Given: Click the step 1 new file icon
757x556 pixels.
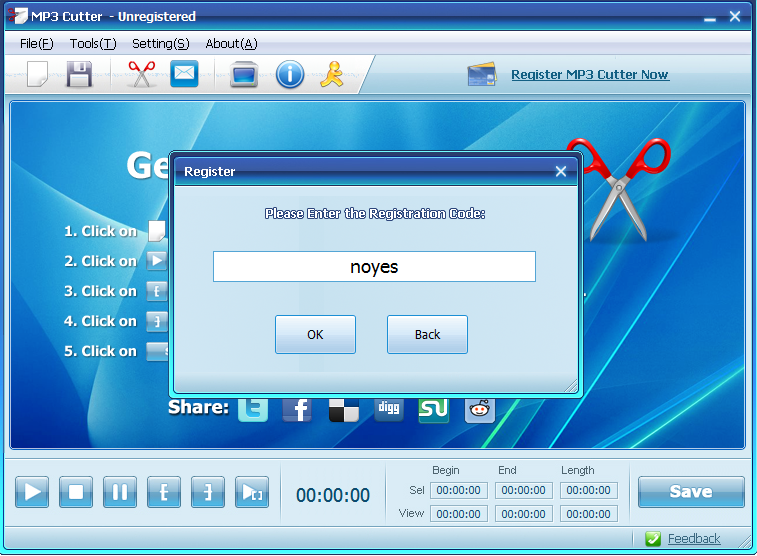Looking at the screenshot, I should point(156,231).
